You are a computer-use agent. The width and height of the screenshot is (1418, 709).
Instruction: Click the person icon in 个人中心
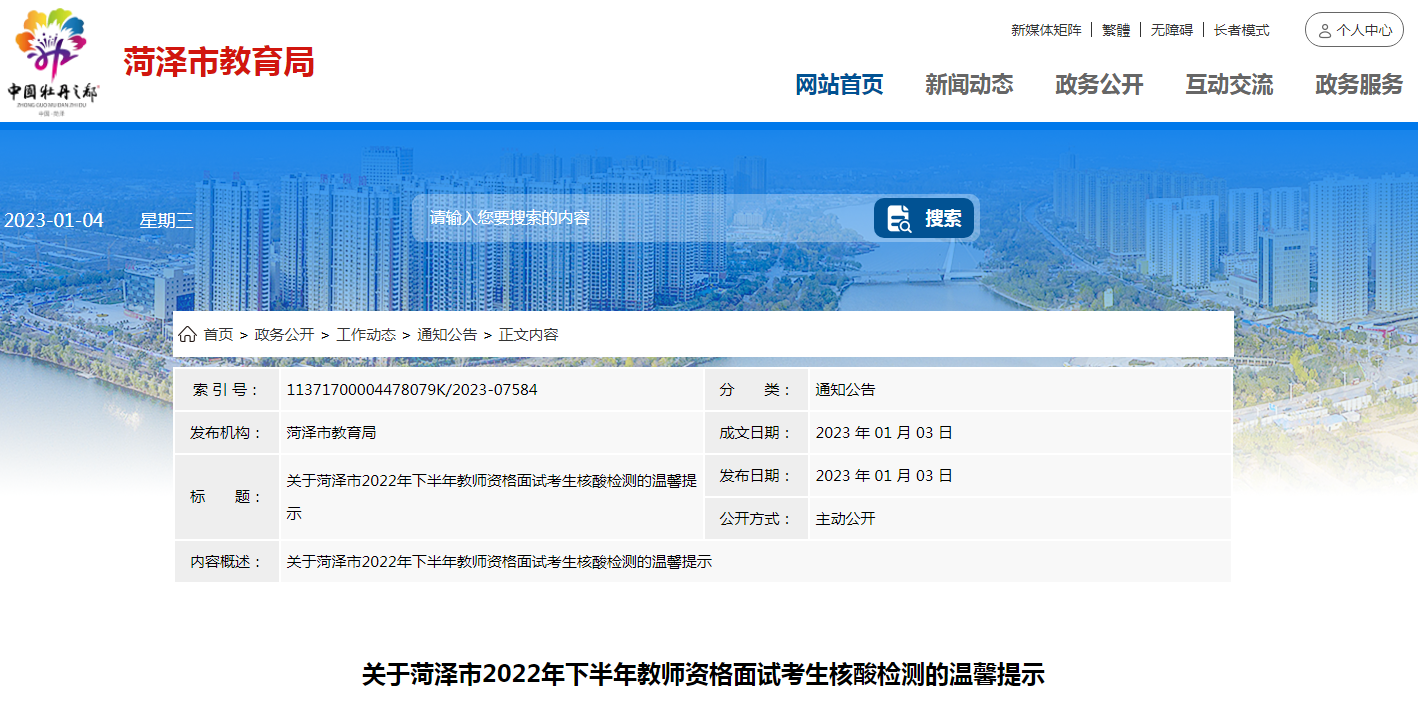tap(1324, 31)
